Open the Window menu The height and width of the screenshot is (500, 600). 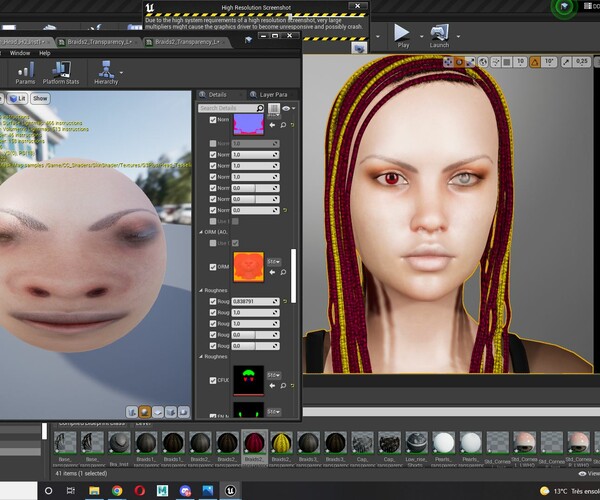tap(20, 53)
